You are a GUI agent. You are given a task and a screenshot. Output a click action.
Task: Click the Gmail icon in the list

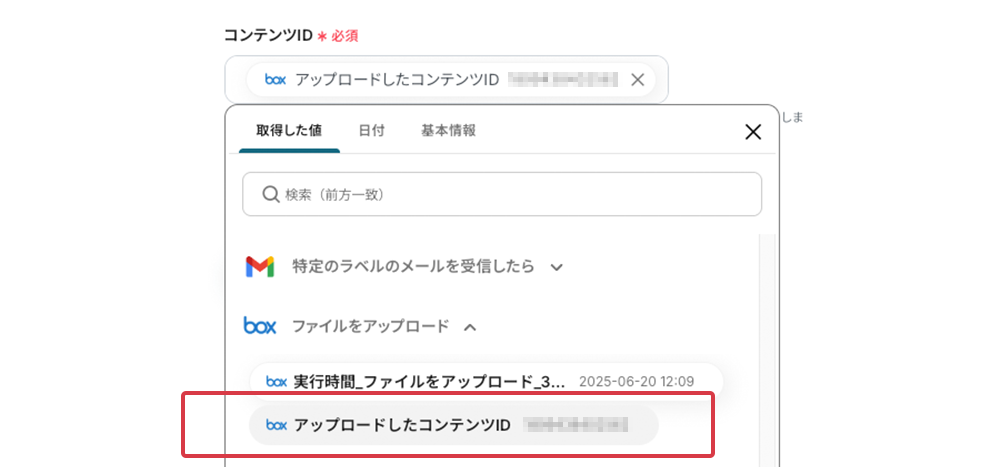pyautogui.click(x=260, y=267)
